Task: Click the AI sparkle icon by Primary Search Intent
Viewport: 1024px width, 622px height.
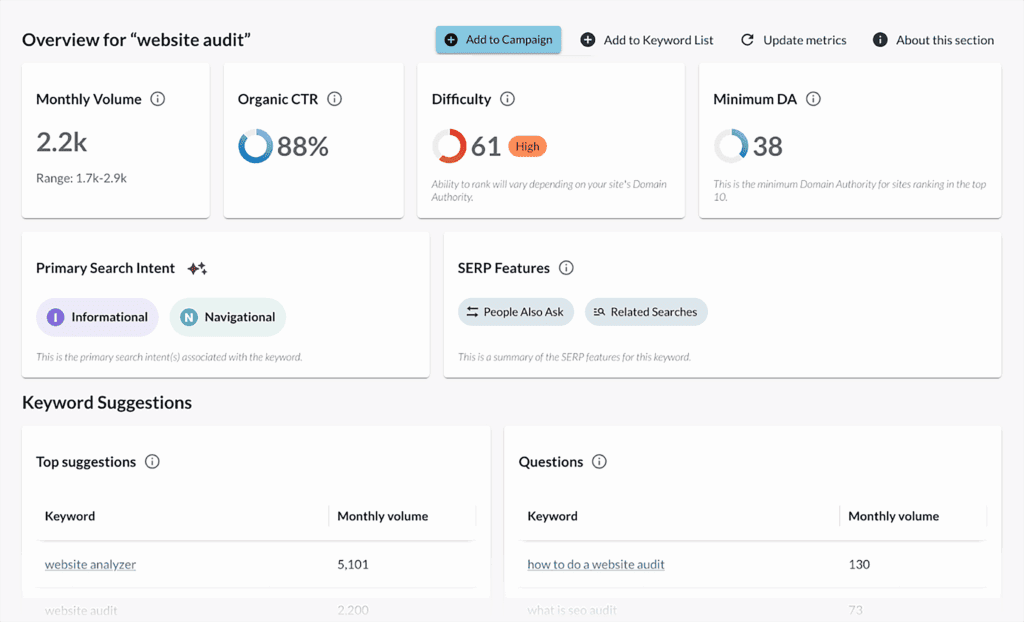Action: [197, 268]
